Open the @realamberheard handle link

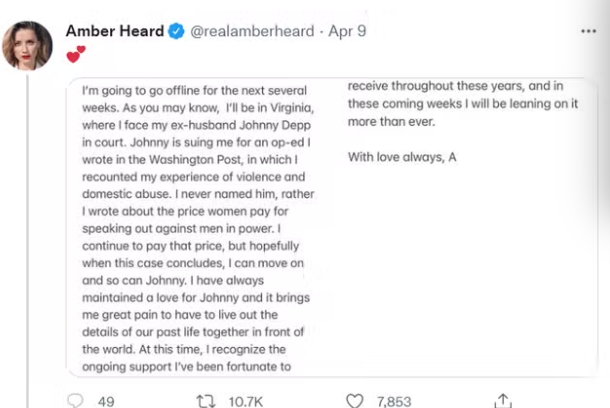pyautogui.click(x=249, y=31)
